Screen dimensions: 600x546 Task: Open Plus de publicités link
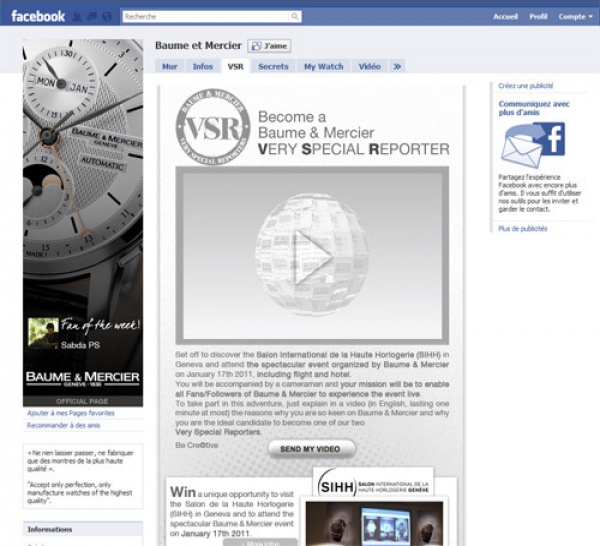click(x=522, y=228)
